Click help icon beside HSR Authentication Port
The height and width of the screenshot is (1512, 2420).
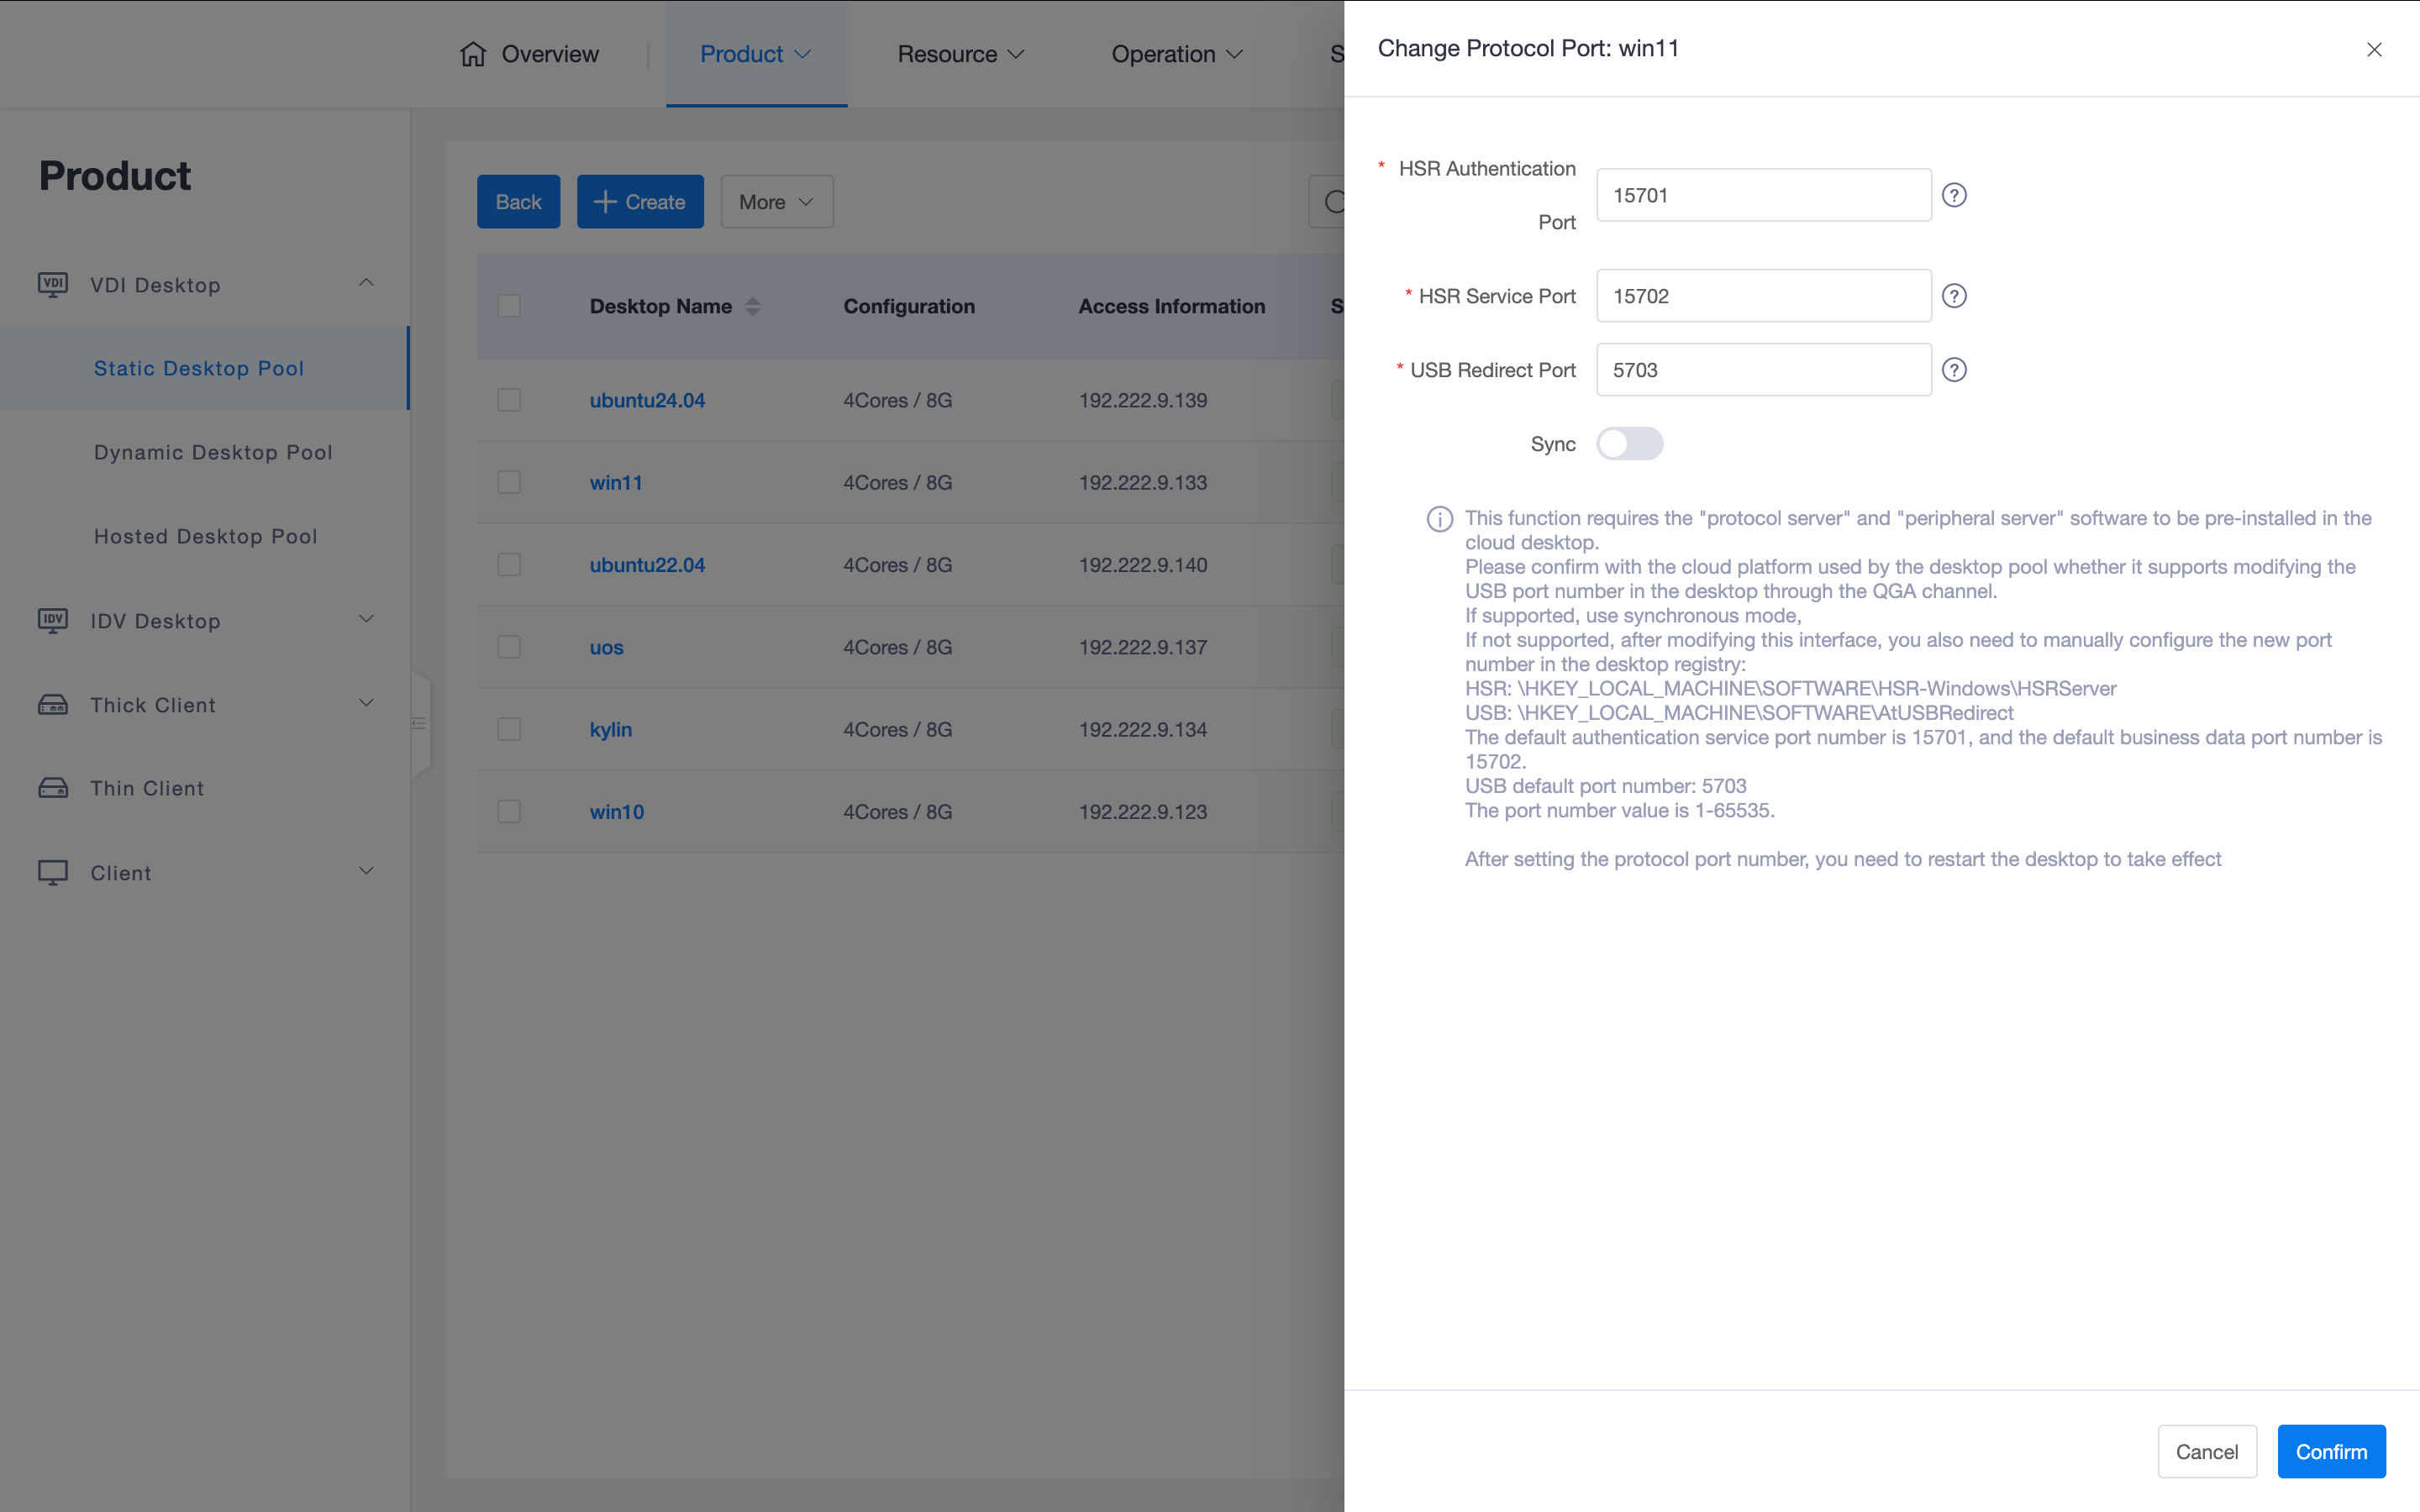[x=1953, y=195]
